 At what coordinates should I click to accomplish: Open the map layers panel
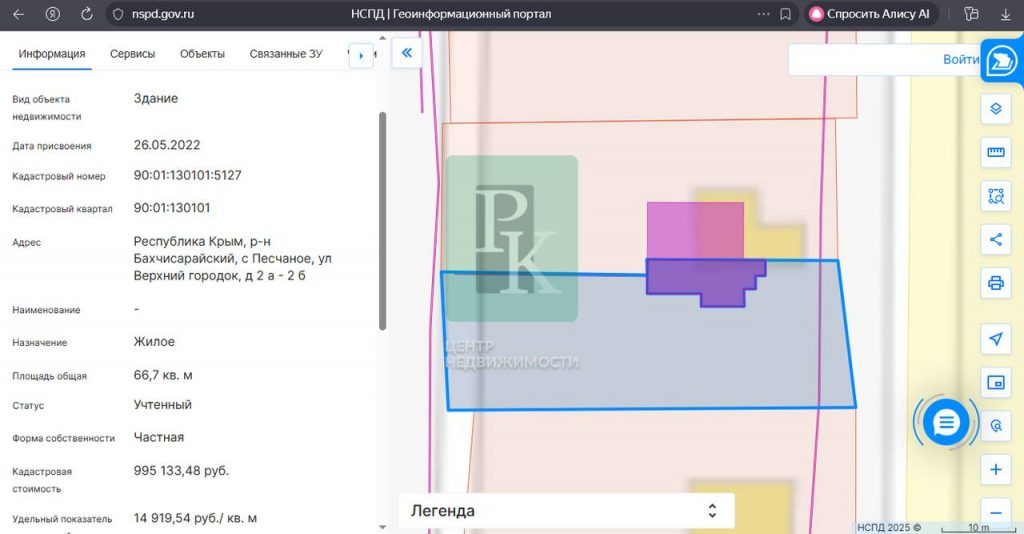pyautogui.click(x=995, y=108)
